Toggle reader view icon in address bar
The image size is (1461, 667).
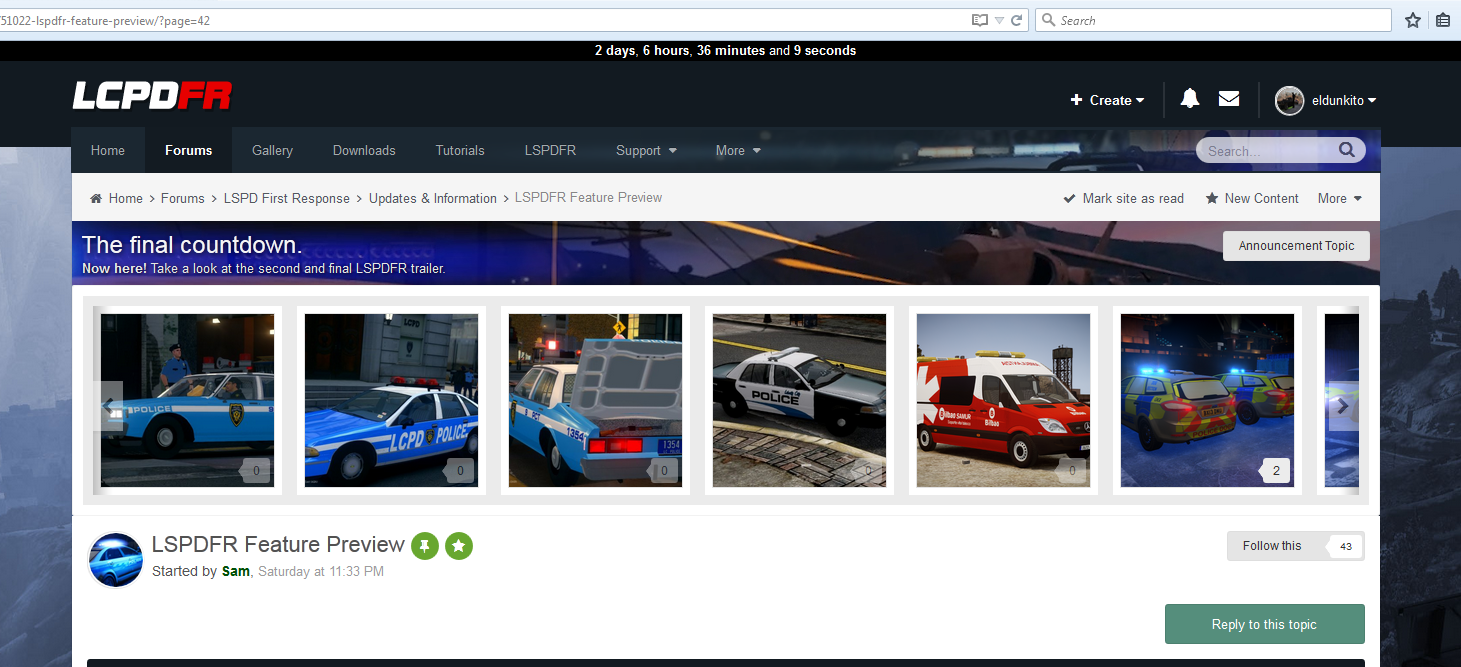coord(980,20)
